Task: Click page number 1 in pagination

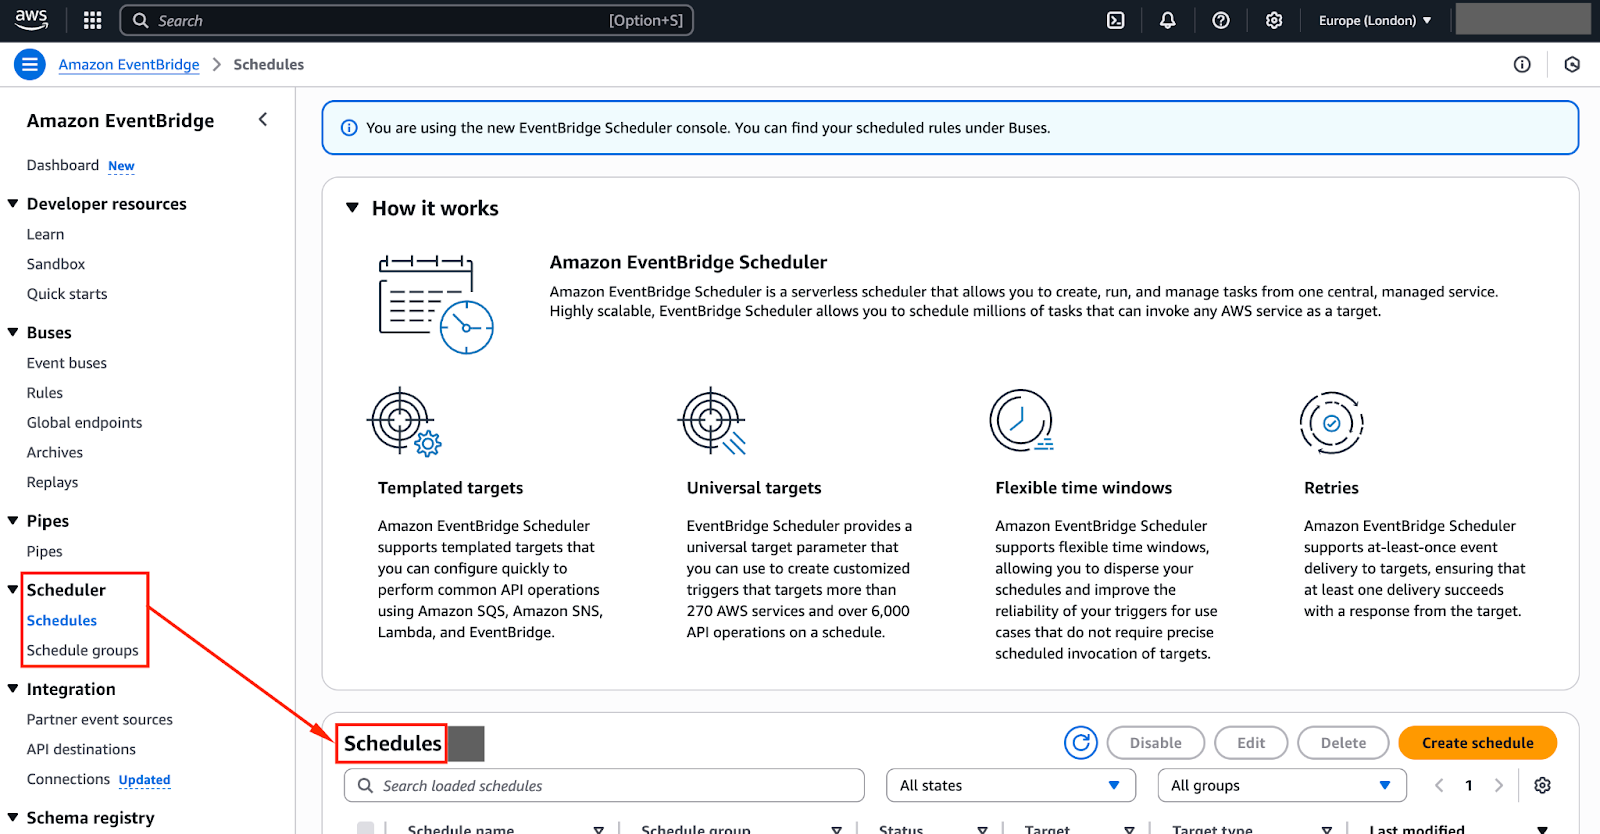Action: 1468,785
